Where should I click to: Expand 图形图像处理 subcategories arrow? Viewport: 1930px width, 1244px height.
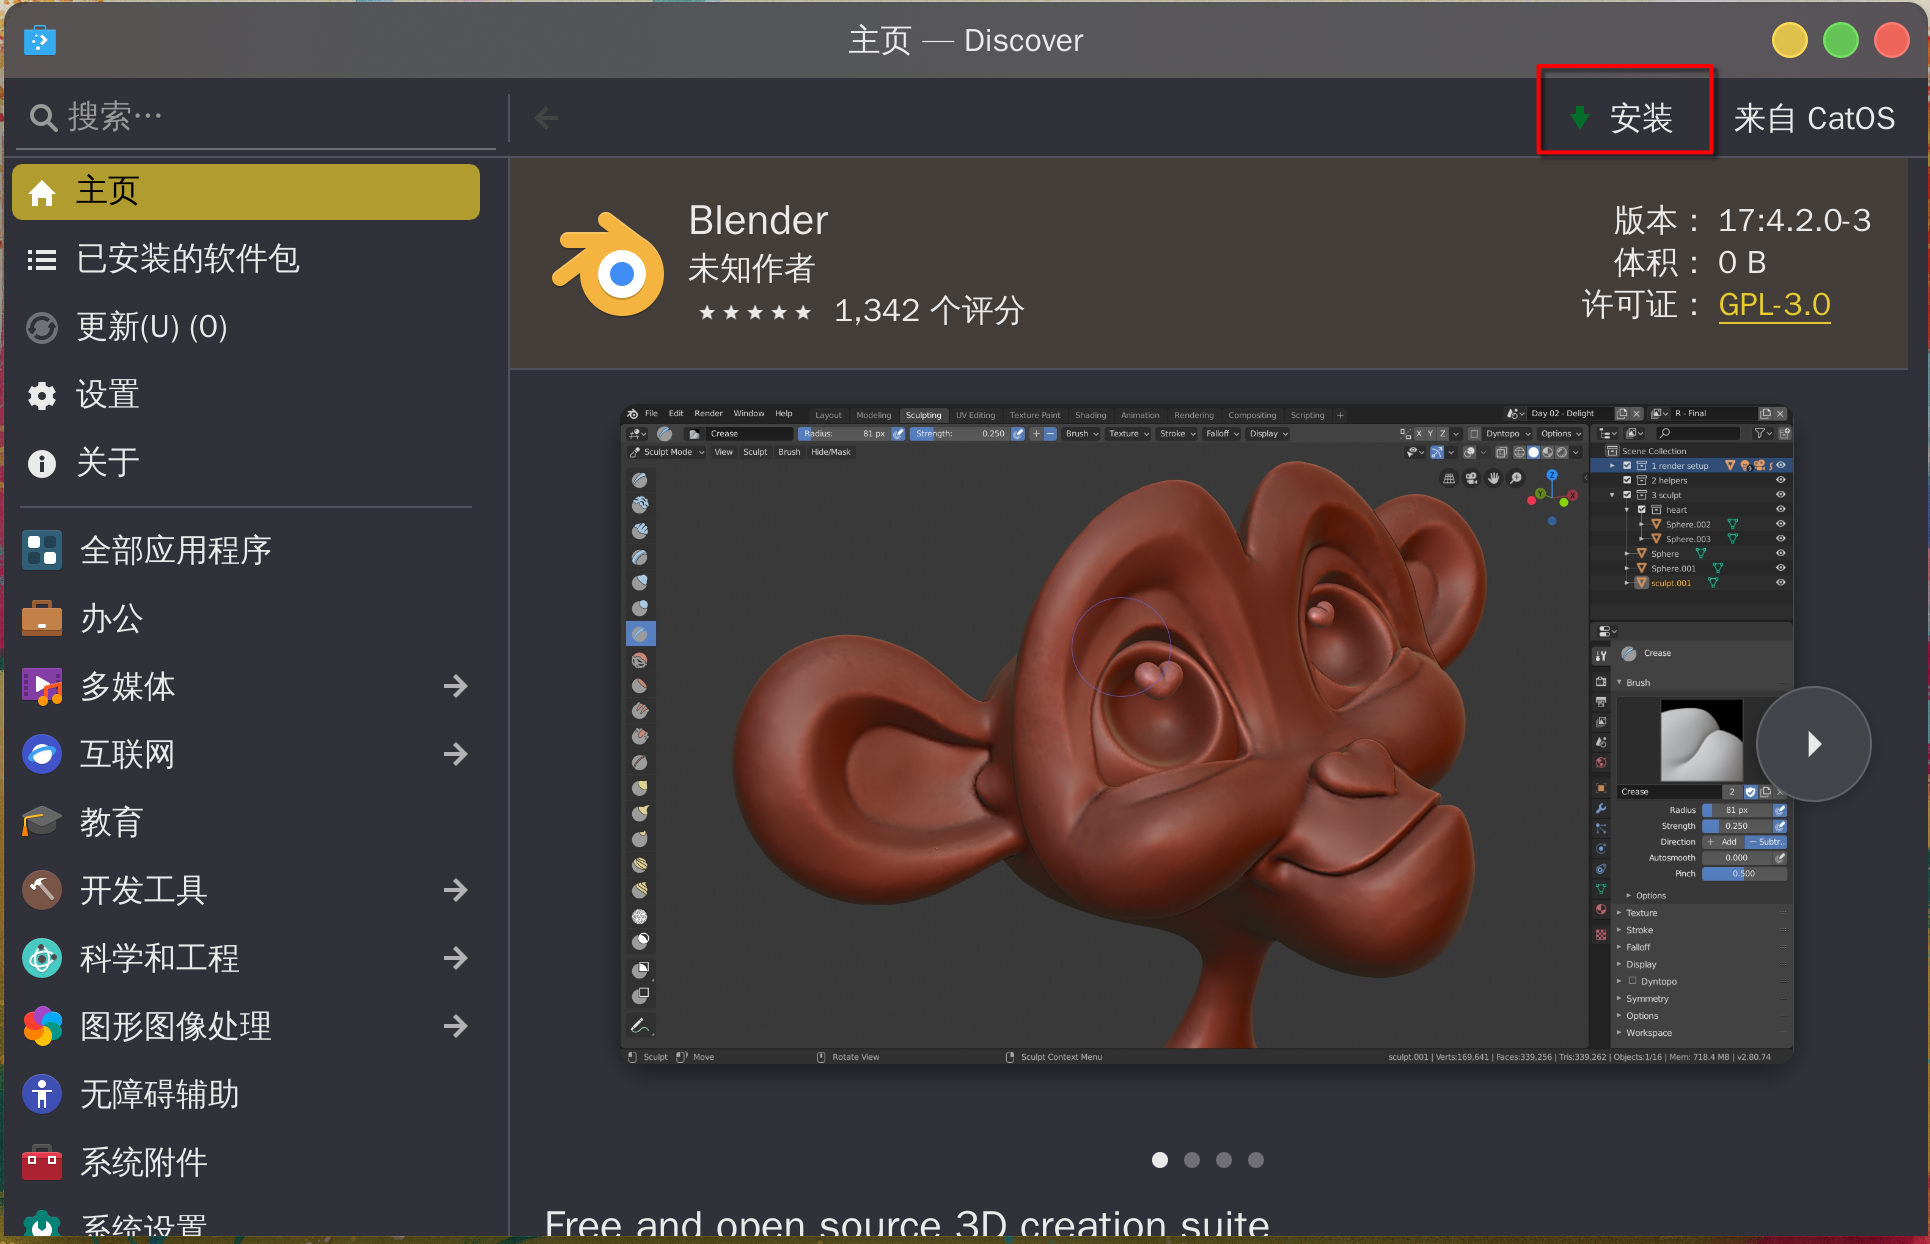click(456, 1026)
